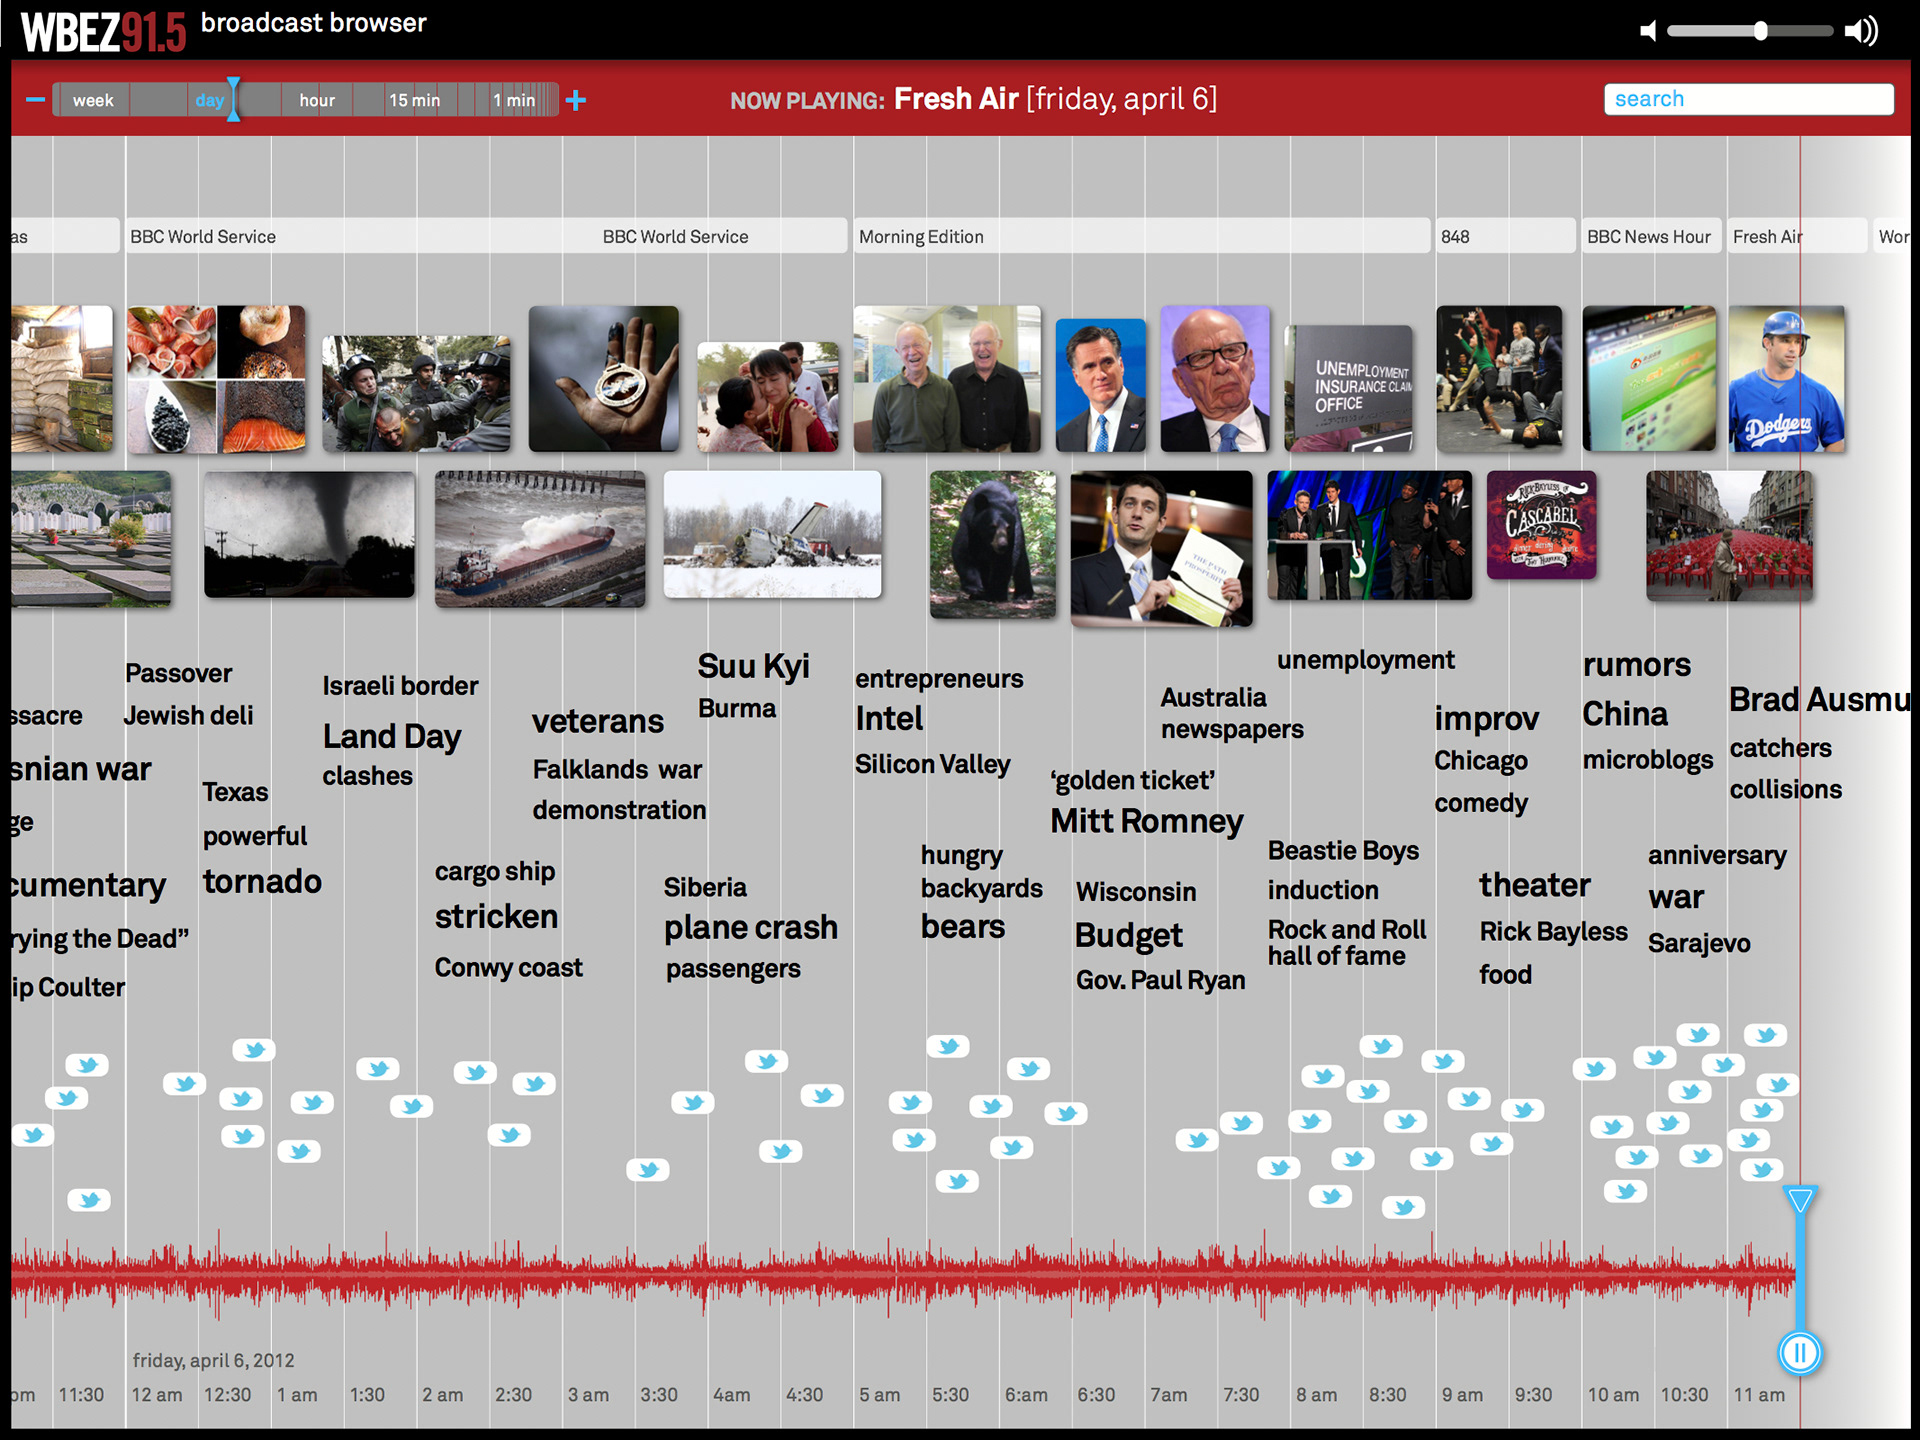
Task: Click the 'Gov. Paul Ryan' keyword
Action: click(x=1160, y=981)
